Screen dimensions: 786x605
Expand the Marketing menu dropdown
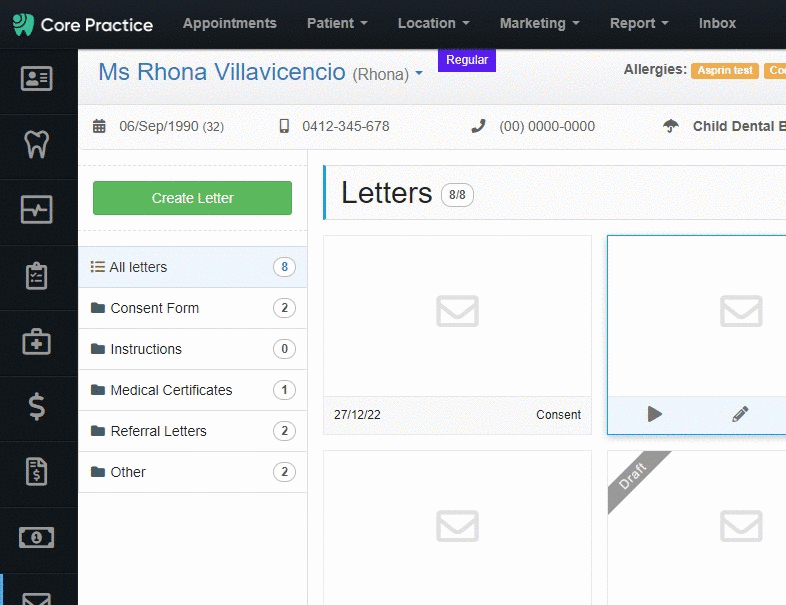[539, 23]
